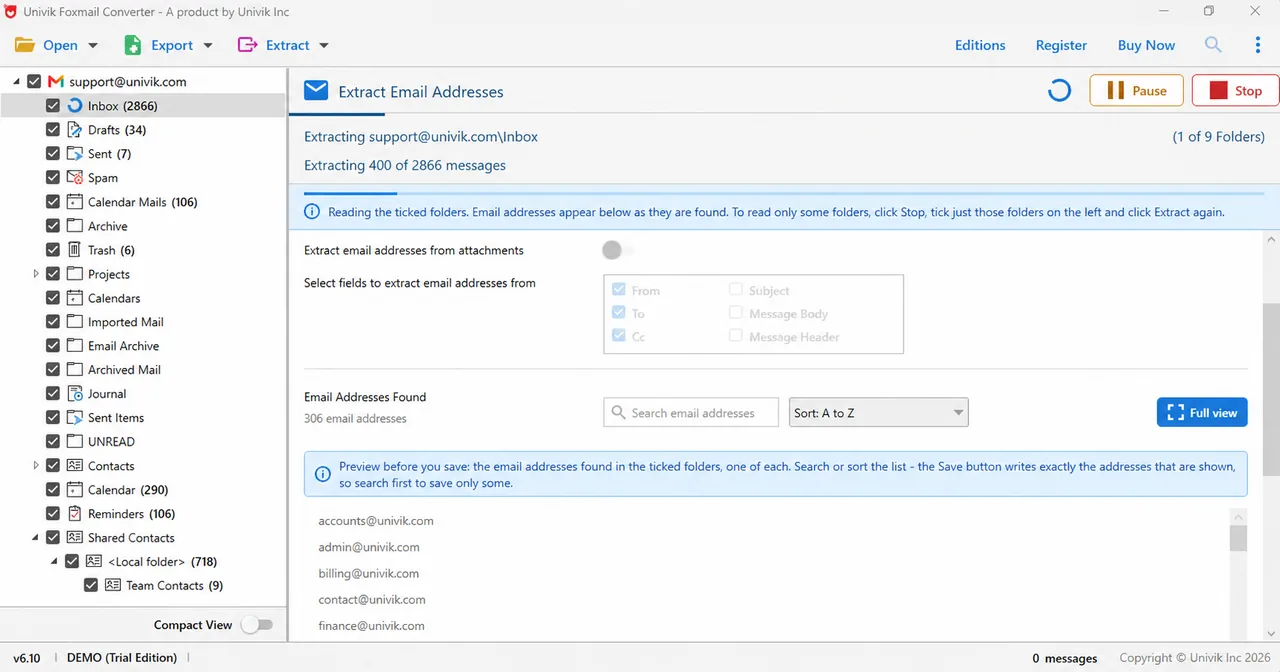Open the Editions menu item
Viewport: 1280px width, 672px height.
pos(980,45)
